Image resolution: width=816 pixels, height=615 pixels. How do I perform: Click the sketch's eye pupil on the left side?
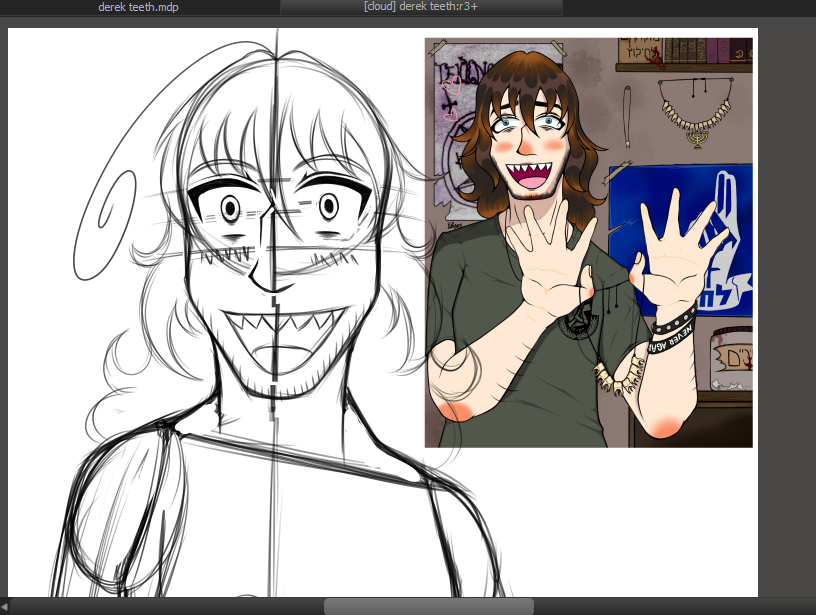(230, 209)
